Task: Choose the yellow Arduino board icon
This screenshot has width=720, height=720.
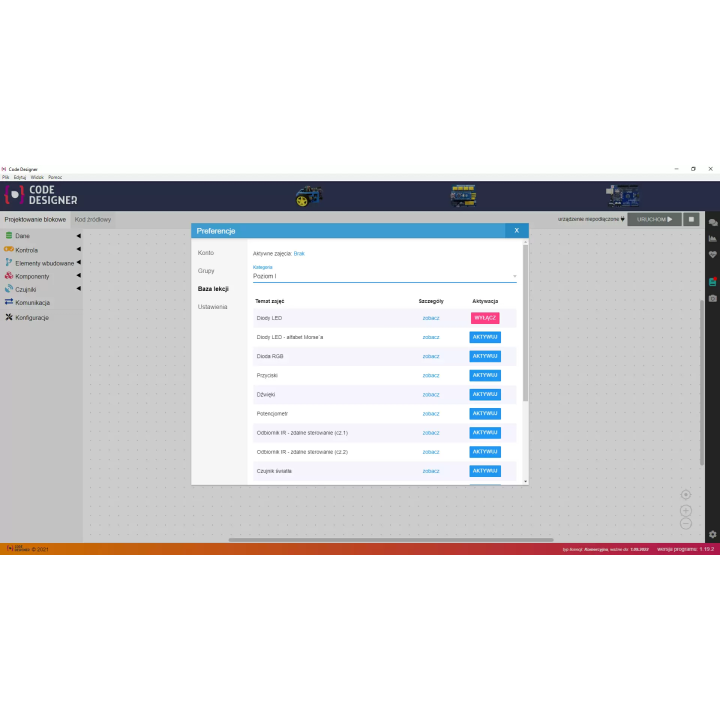Action: click(463, 196)
